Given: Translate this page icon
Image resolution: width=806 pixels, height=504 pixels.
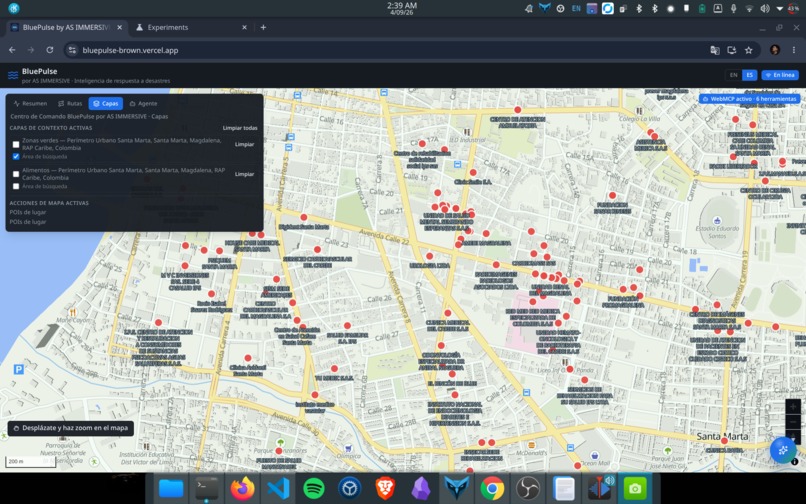Looking at the screenshot, I should click(x=715, y=50).
